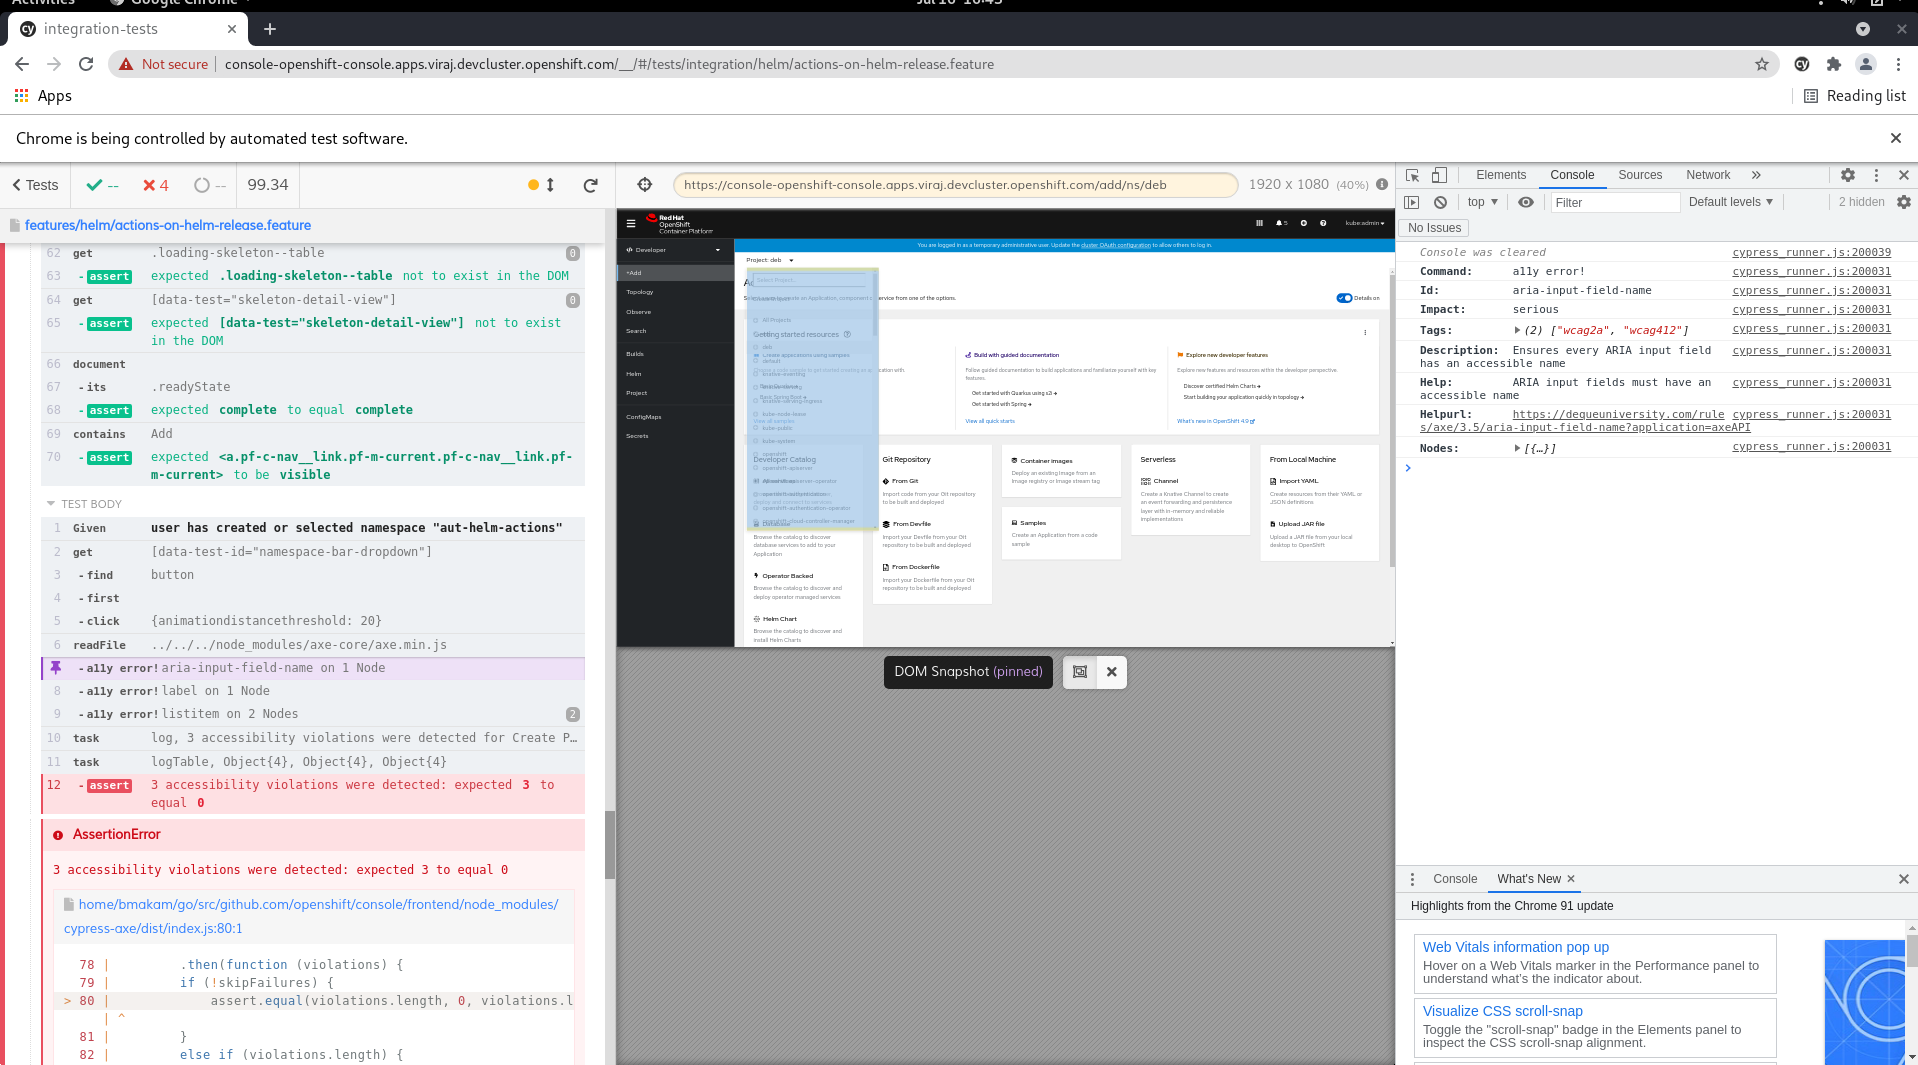Switch to the Network tab in DevTools

pyautogui.click(x=1707, y=175)
